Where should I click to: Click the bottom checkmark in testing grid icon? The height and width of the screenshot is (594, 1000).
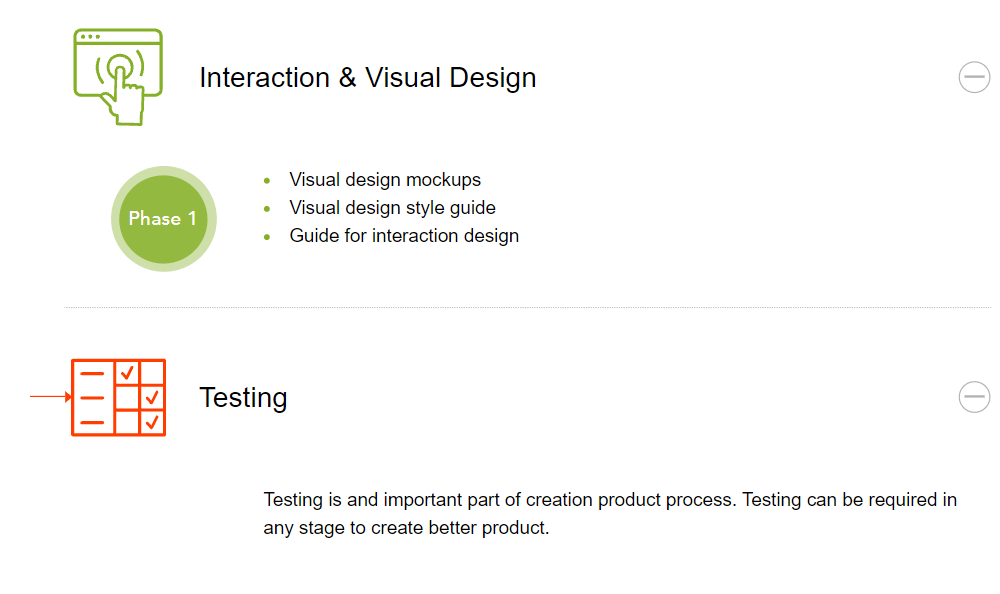(x=152, y=422)
